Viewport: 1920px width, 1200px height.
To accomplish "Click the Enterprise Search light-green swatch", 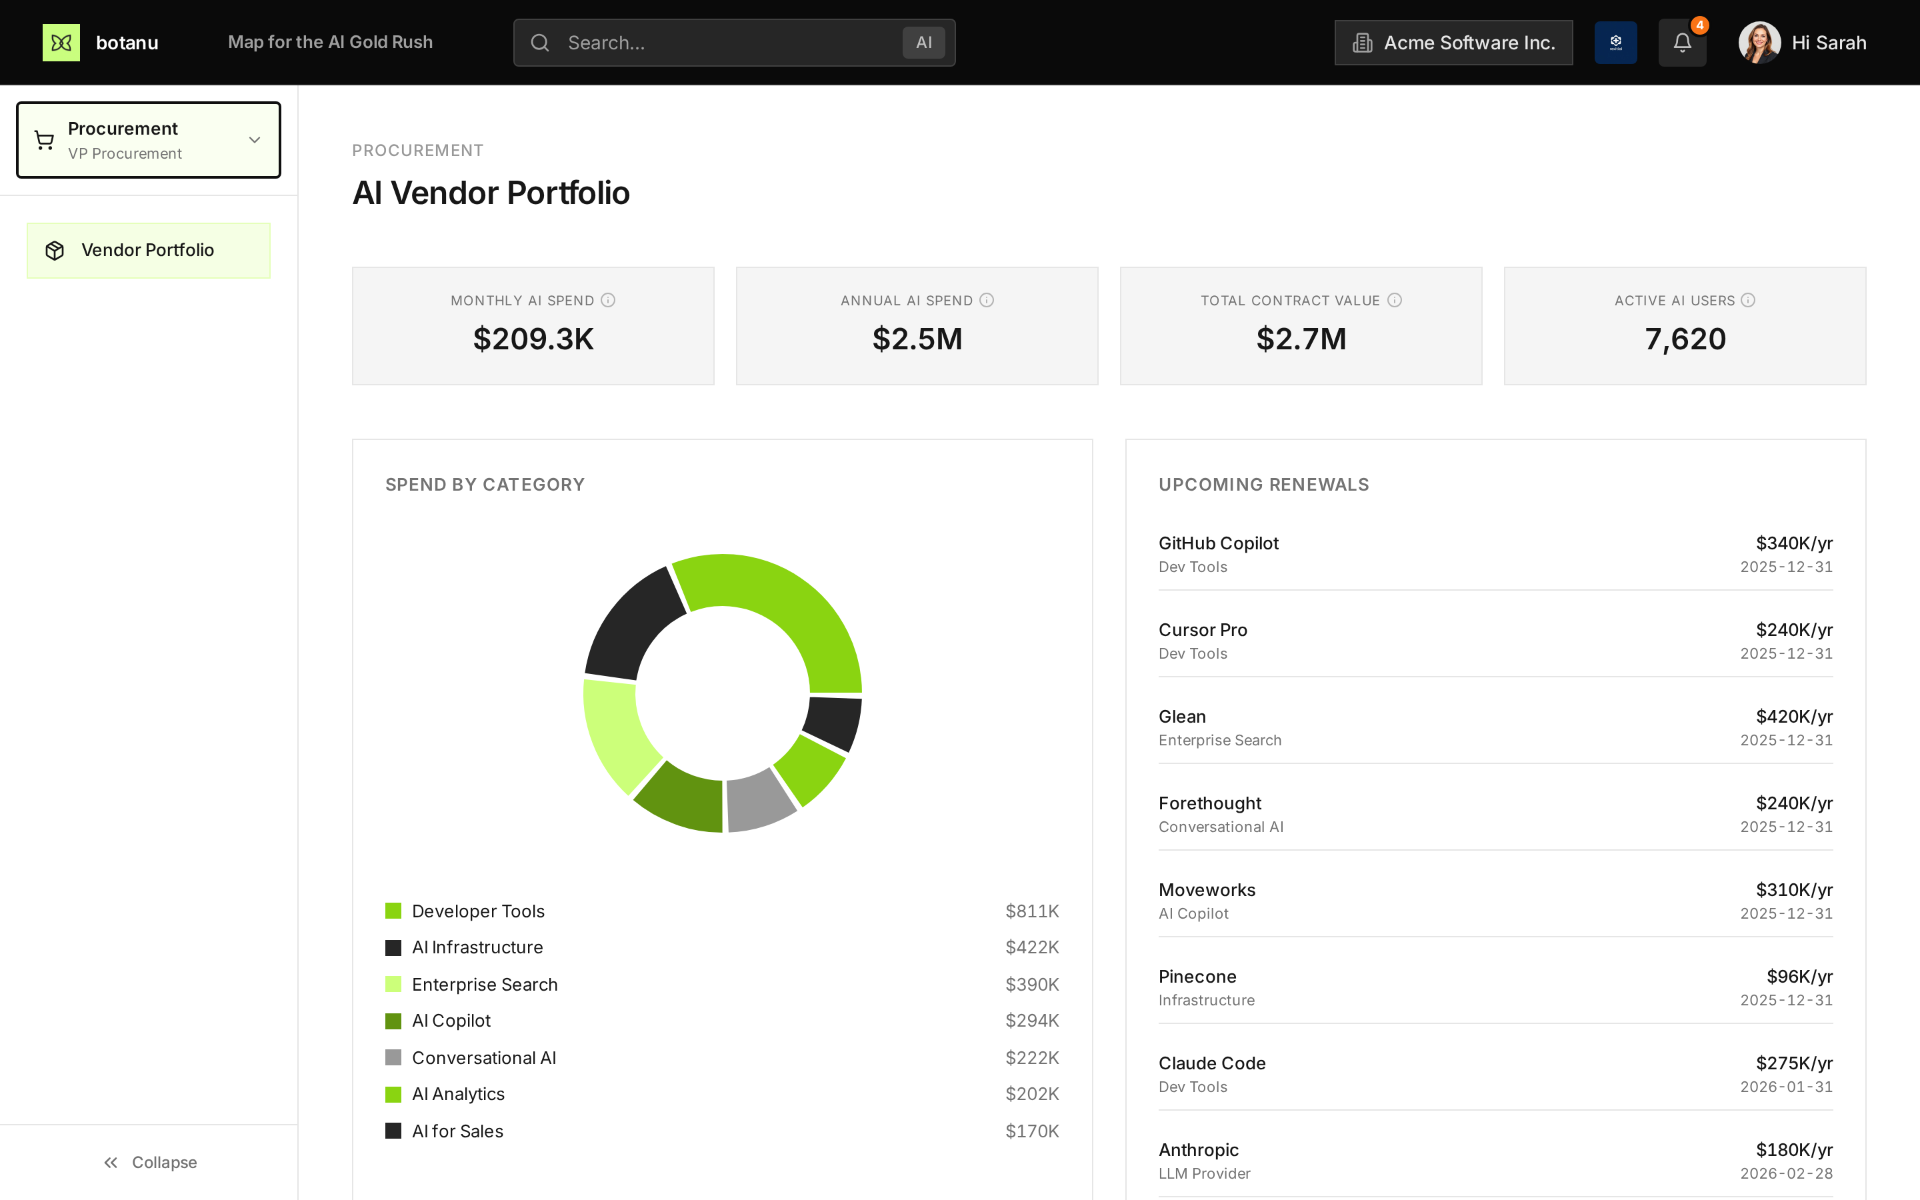I will (393, 984).
